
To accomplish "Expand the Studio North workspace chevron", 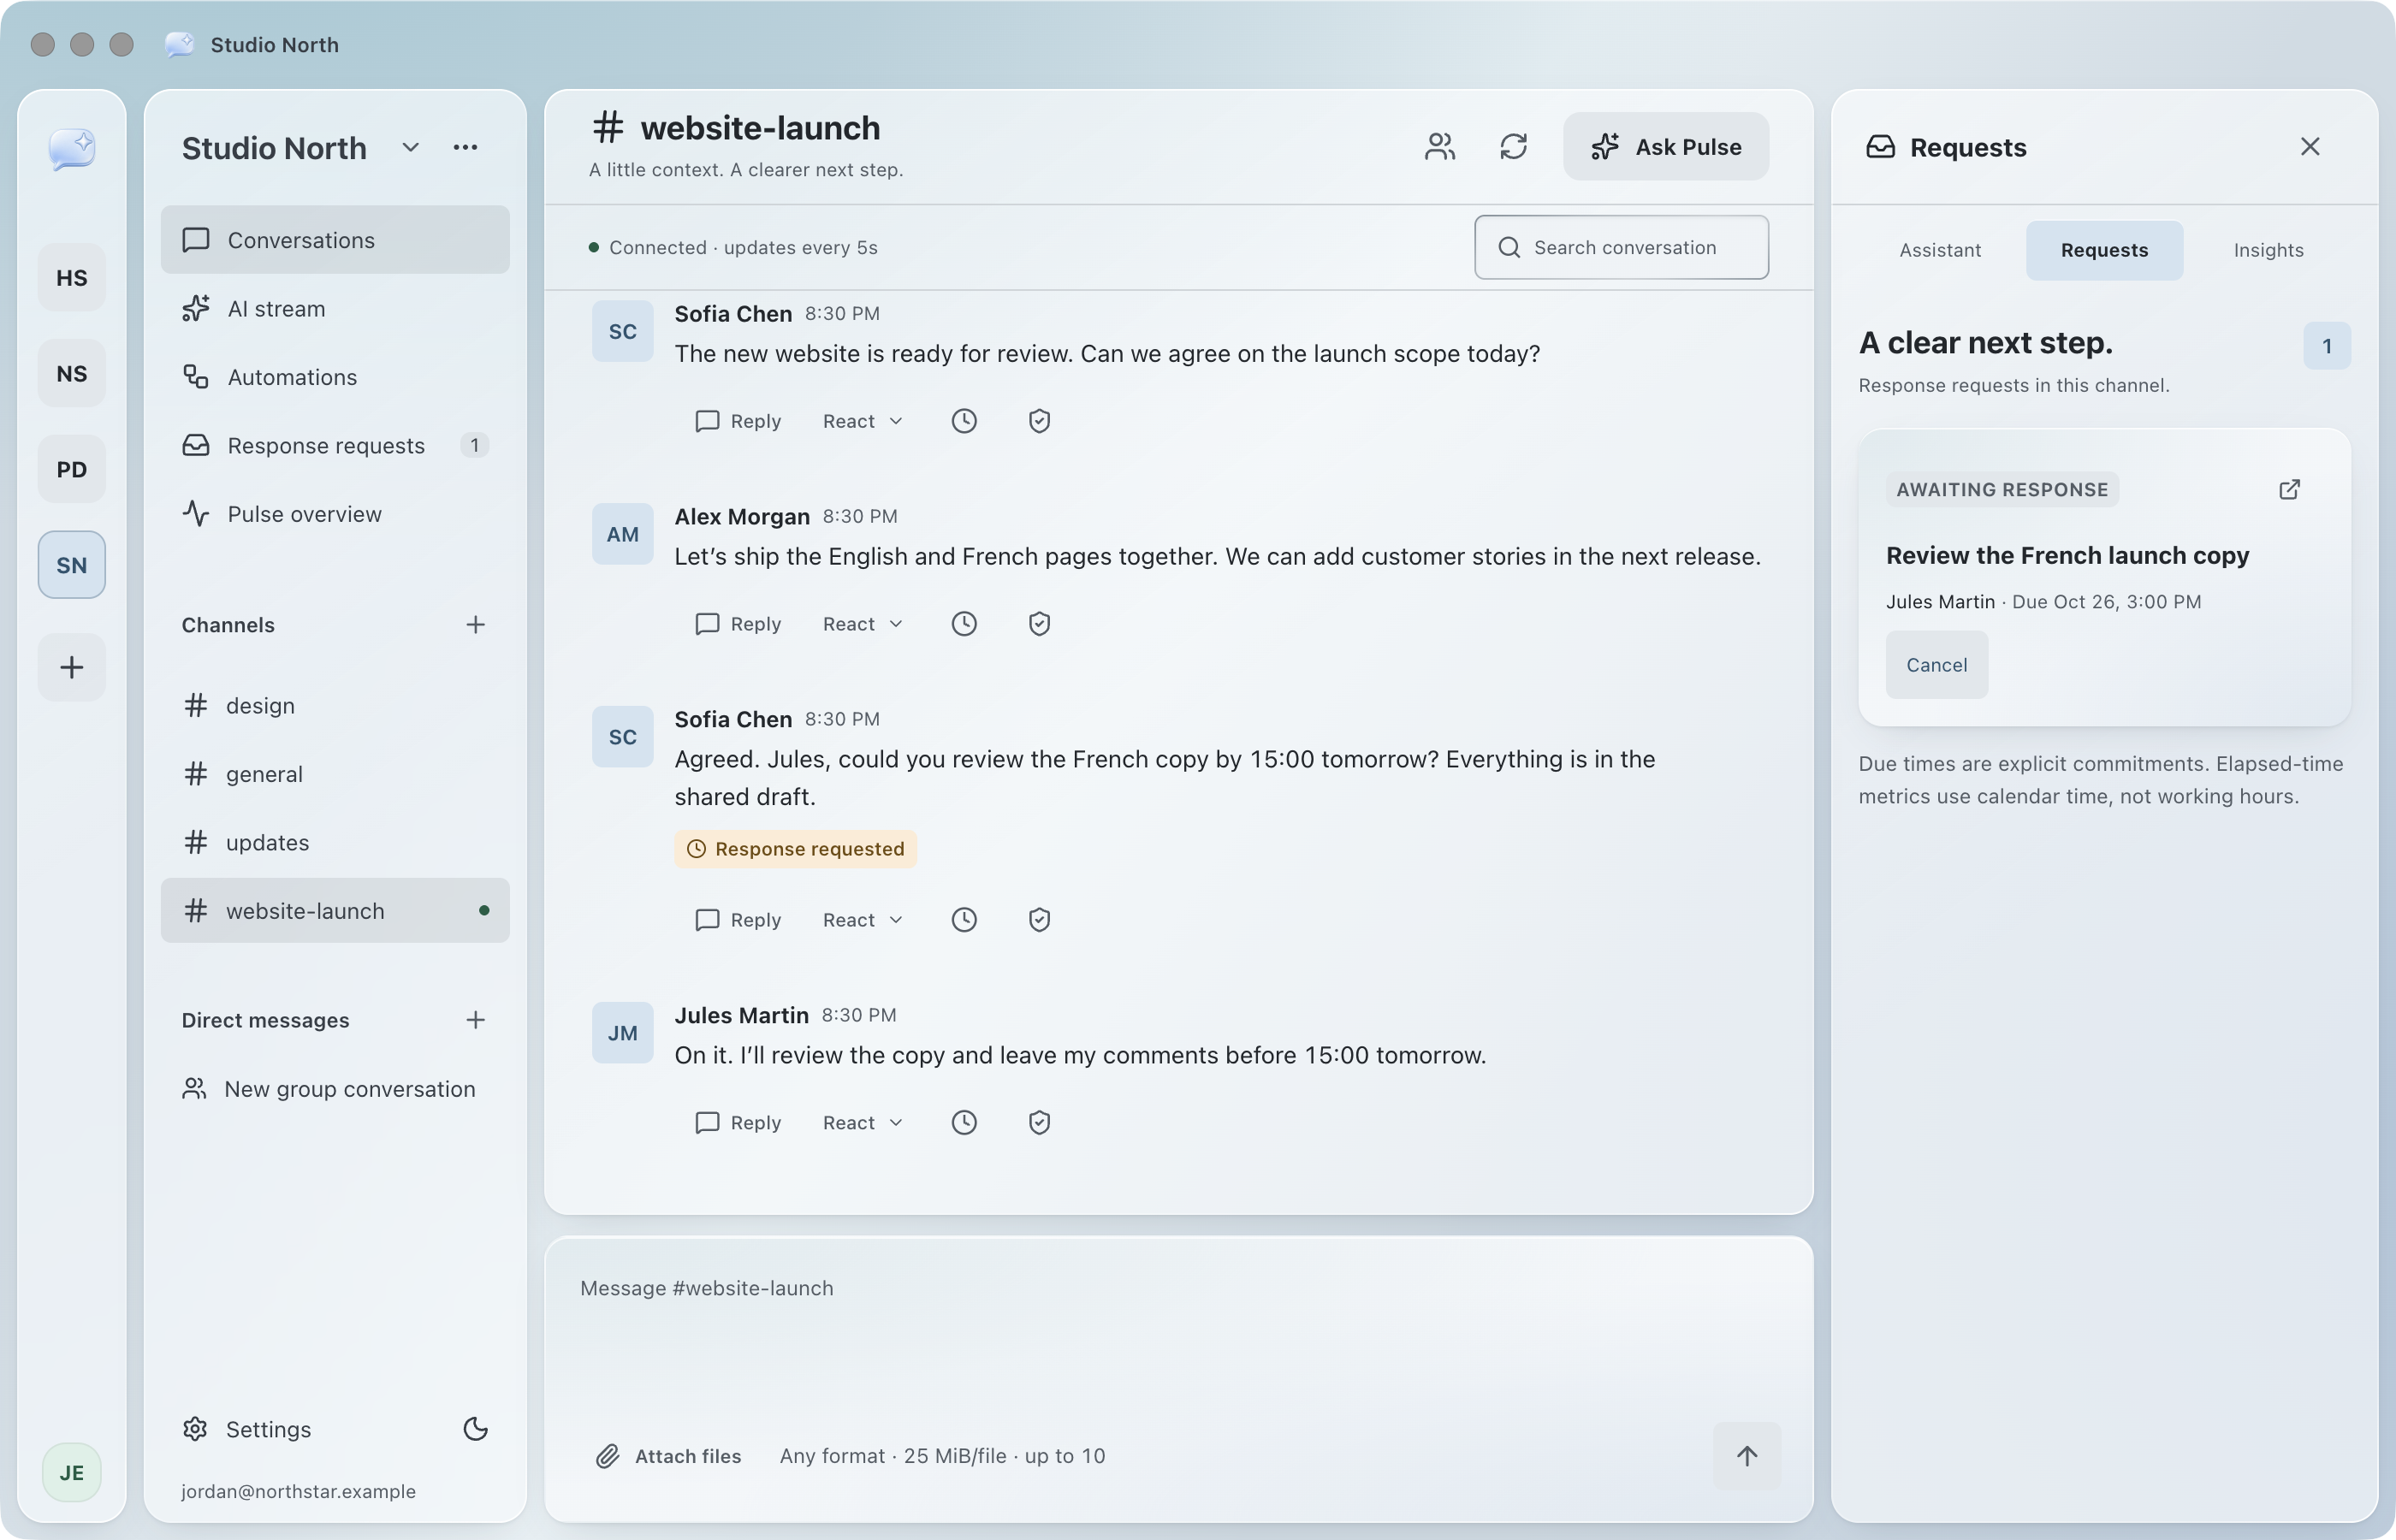I will point(410,148).
